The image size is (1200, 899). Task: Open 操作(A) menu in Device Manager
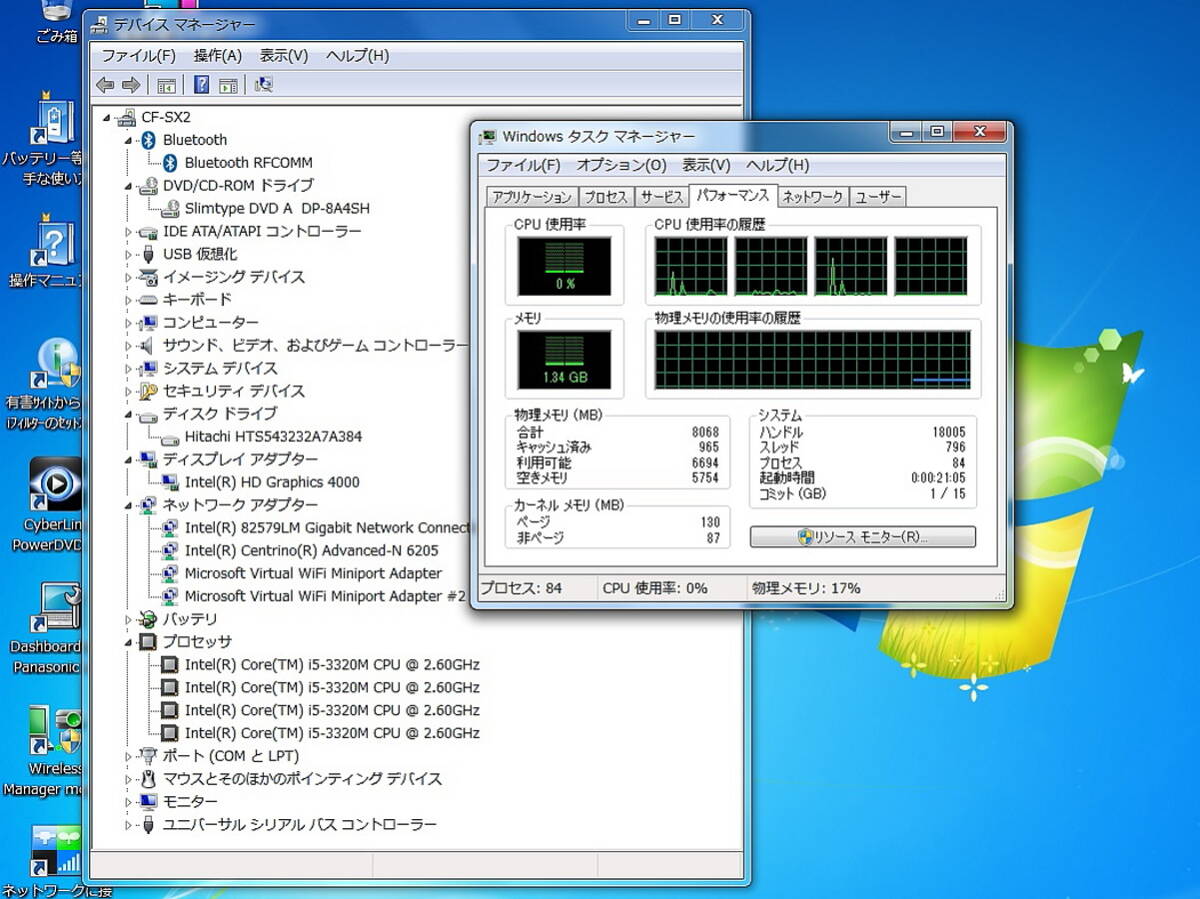pyautogui.click(x=217, y=56)
